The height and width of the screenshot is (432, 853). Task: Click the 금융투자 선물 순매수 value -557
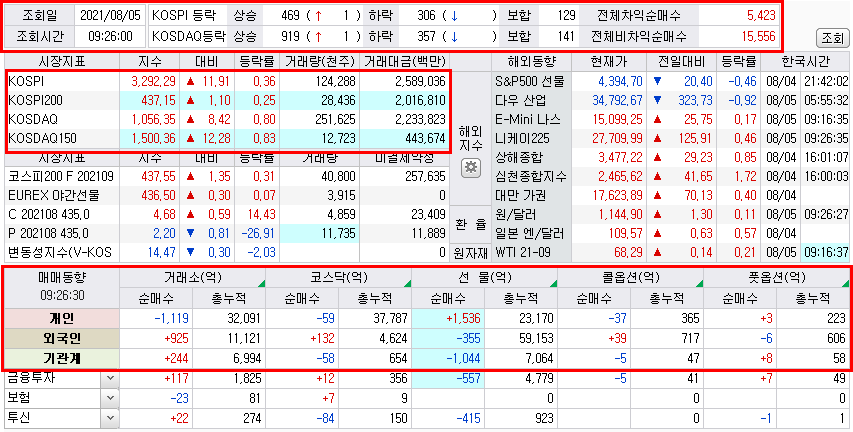[x=467, y=378]
